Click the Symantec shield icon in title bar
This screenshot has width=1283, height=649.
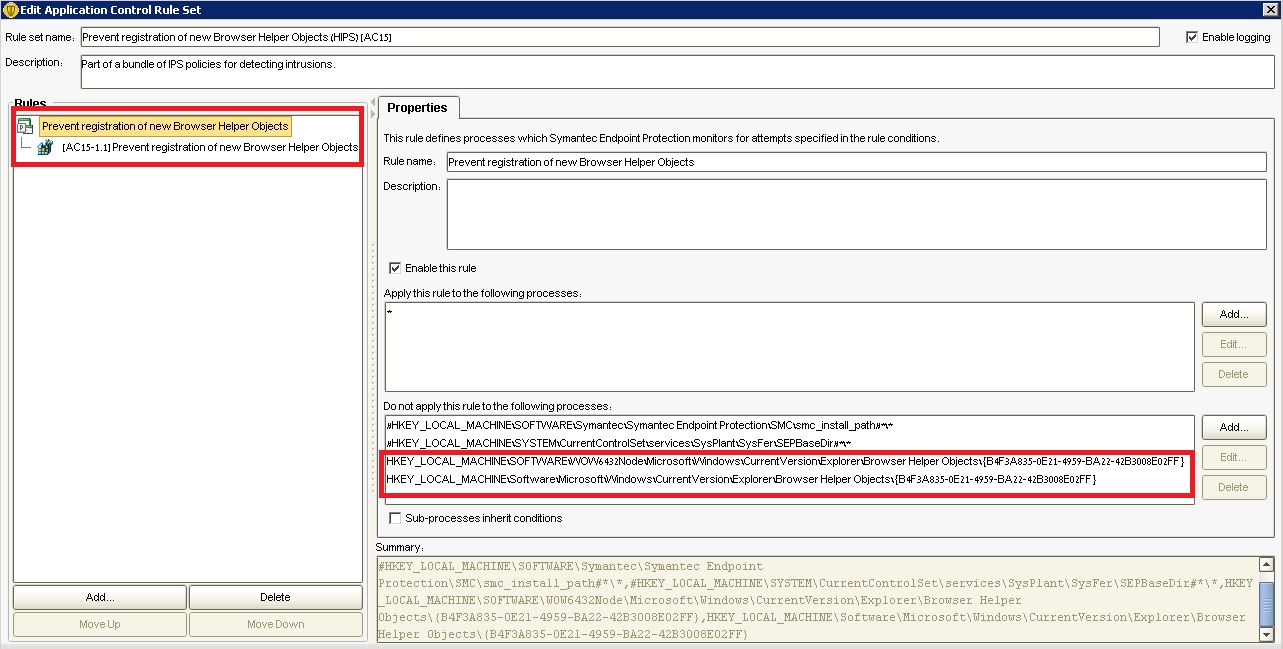(x=10, y=10)
